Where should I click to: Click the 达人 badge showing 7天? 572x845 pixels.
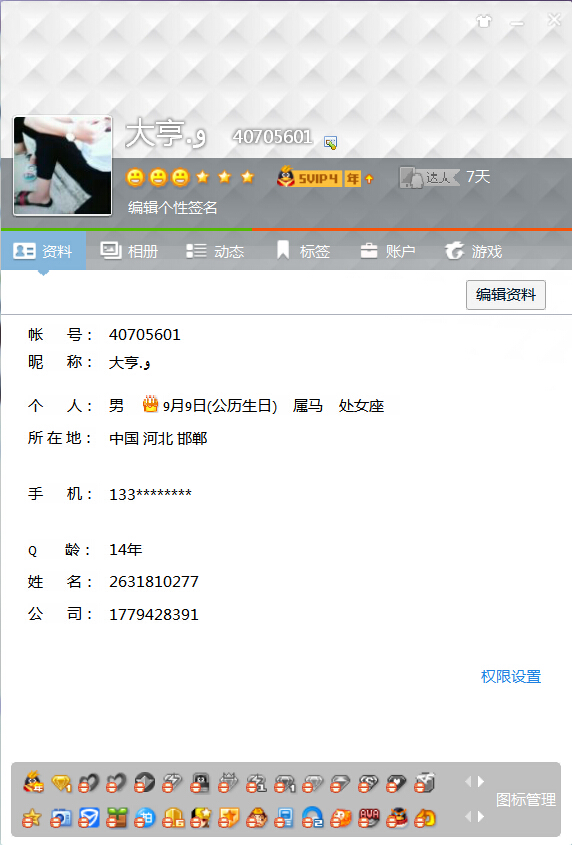point(445,177)
